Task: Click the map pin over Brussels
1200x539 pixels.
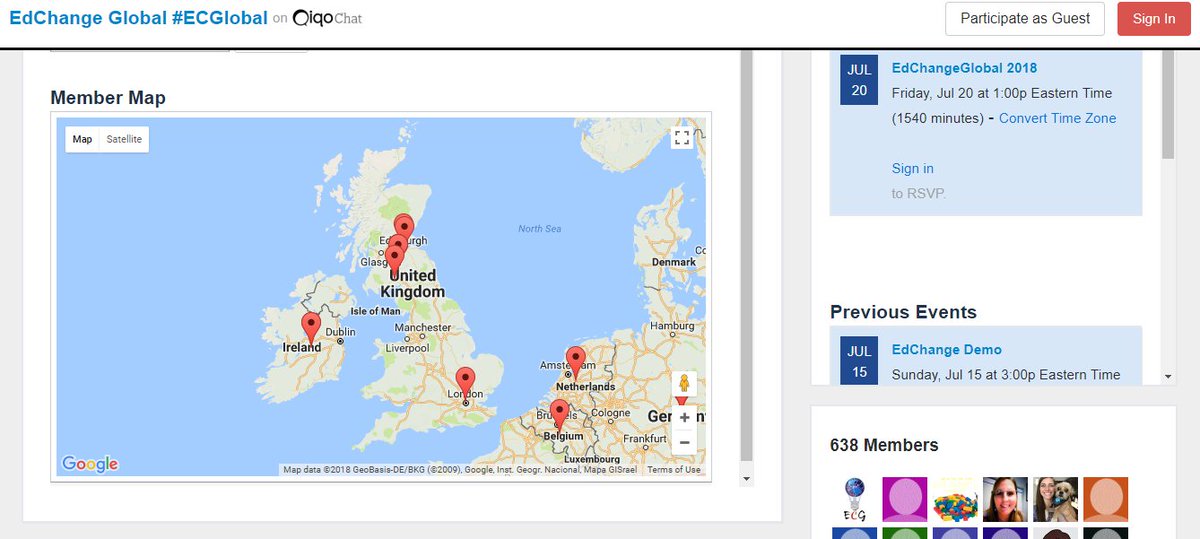Action: pos(559,414)
